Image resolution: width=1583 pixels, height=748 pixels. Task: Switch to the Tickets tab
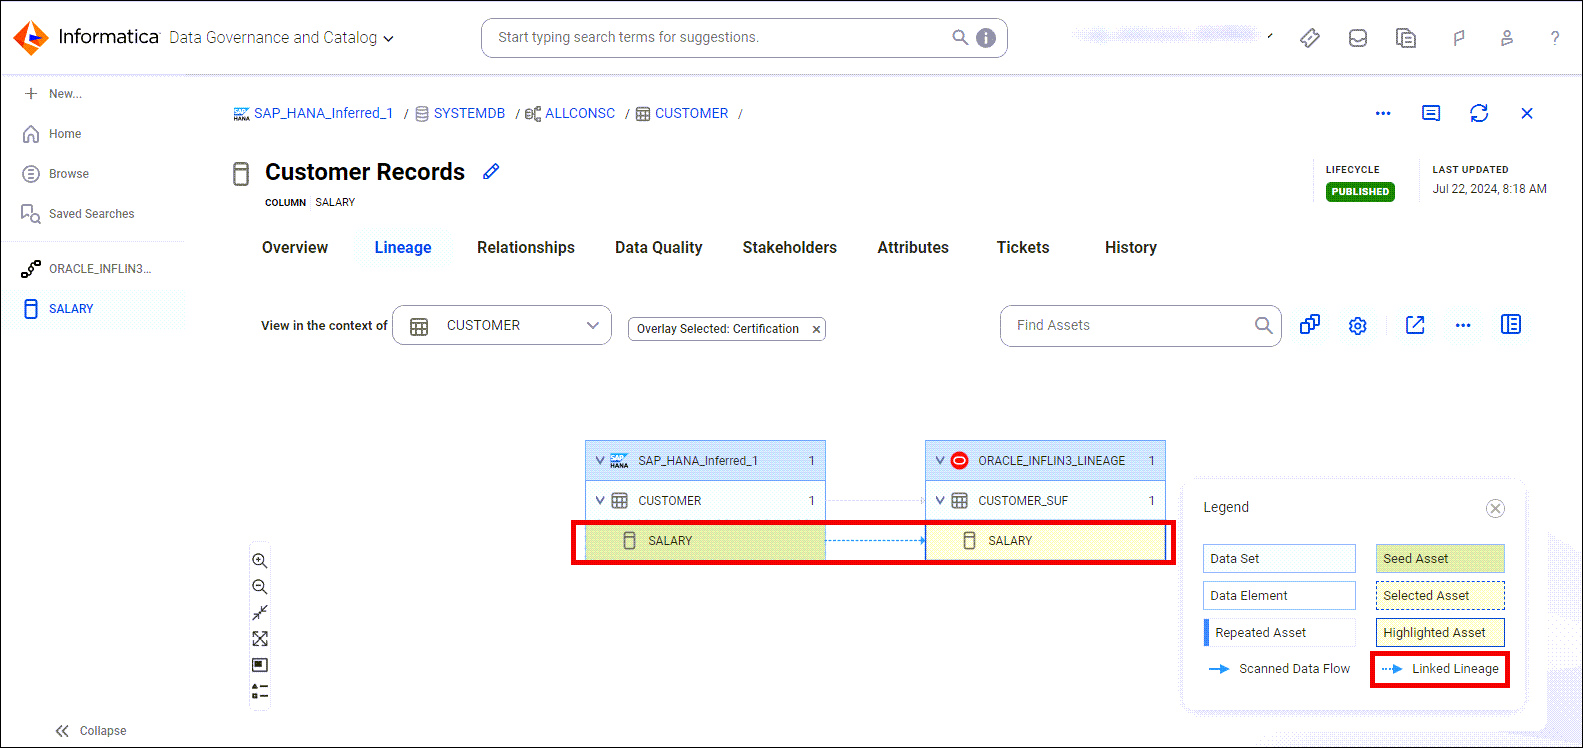1023,247
